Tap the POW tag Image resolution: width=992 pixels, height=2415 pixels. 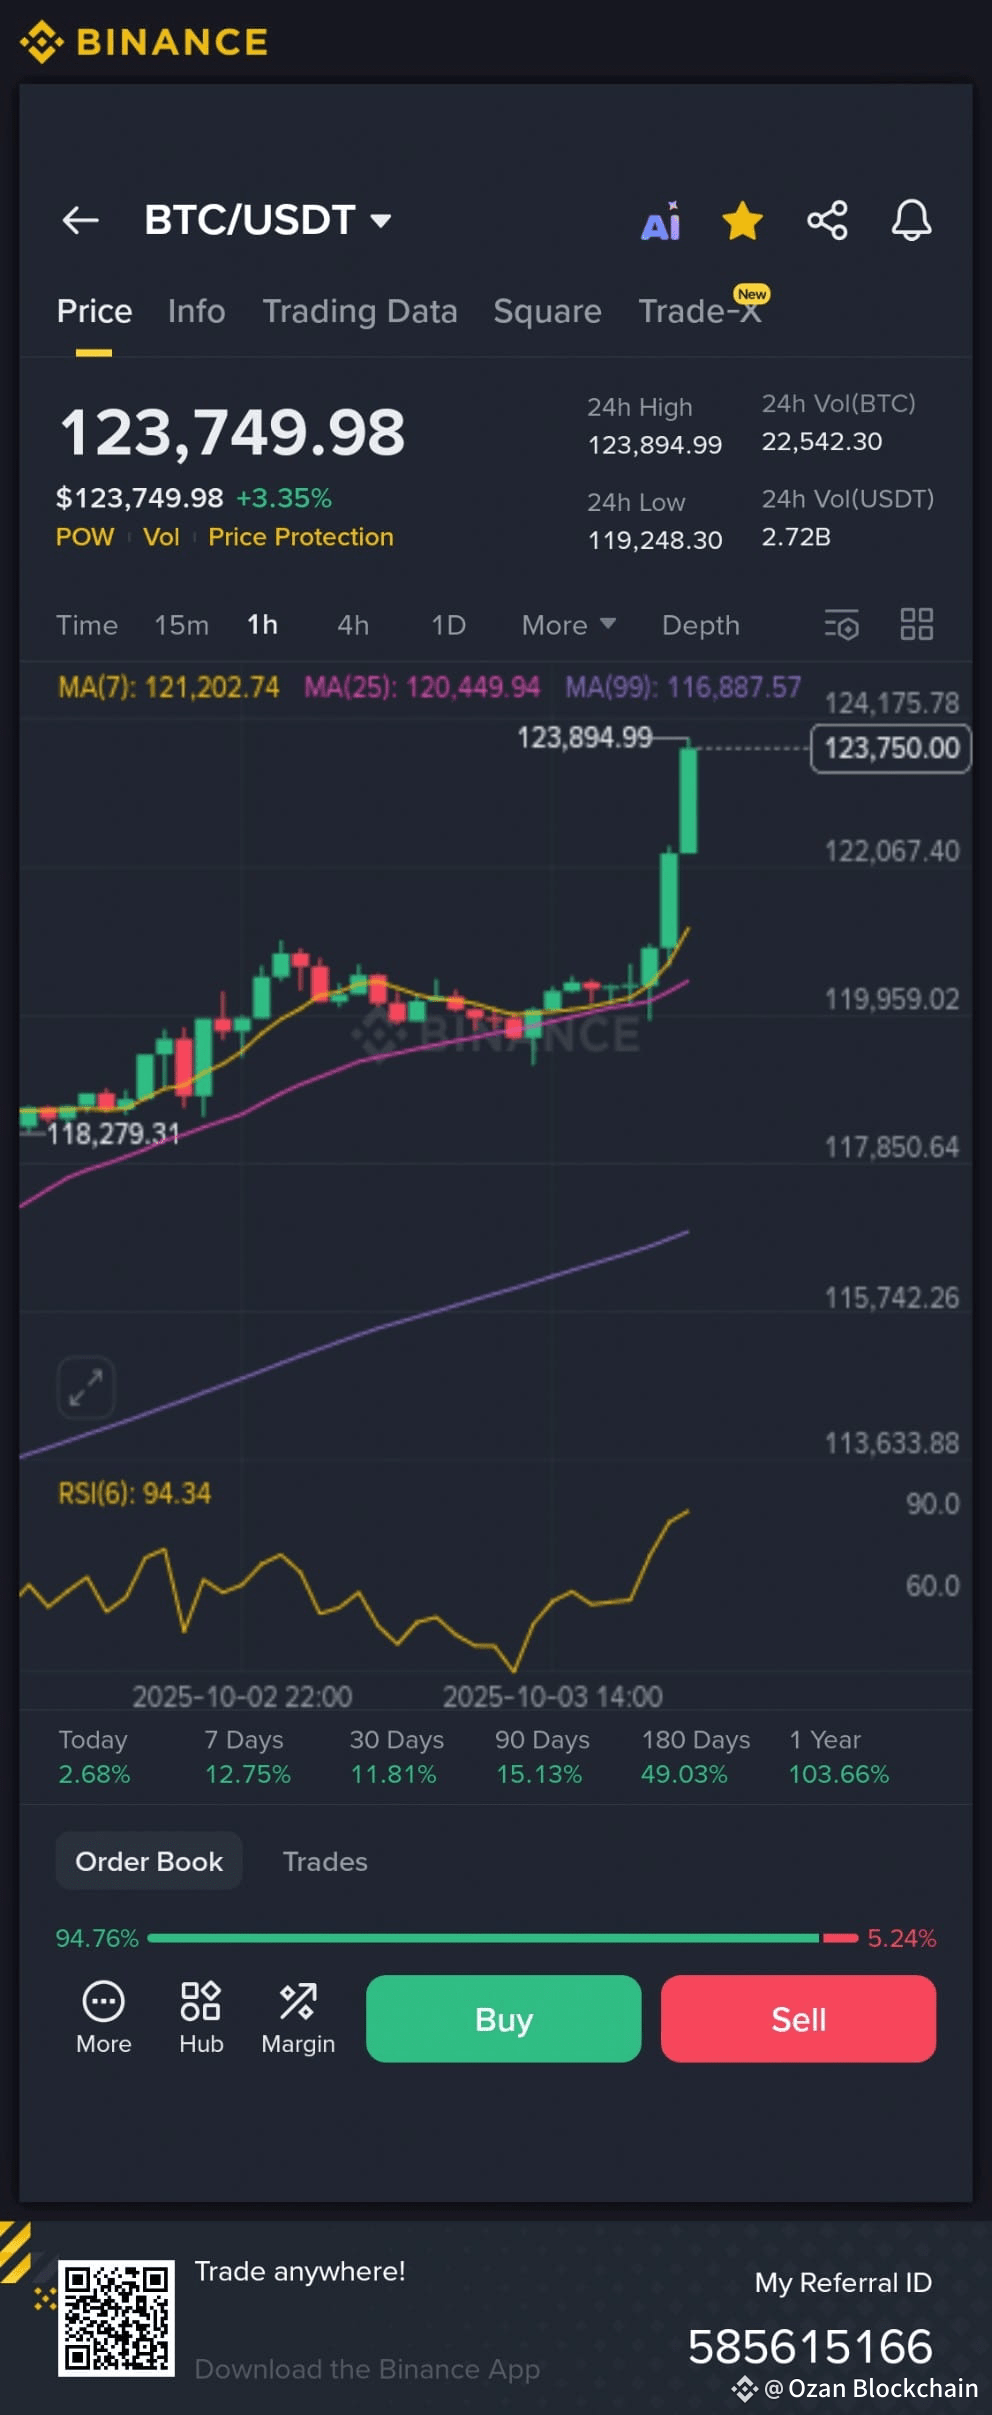pyautogui.click(x=85, y=537)
